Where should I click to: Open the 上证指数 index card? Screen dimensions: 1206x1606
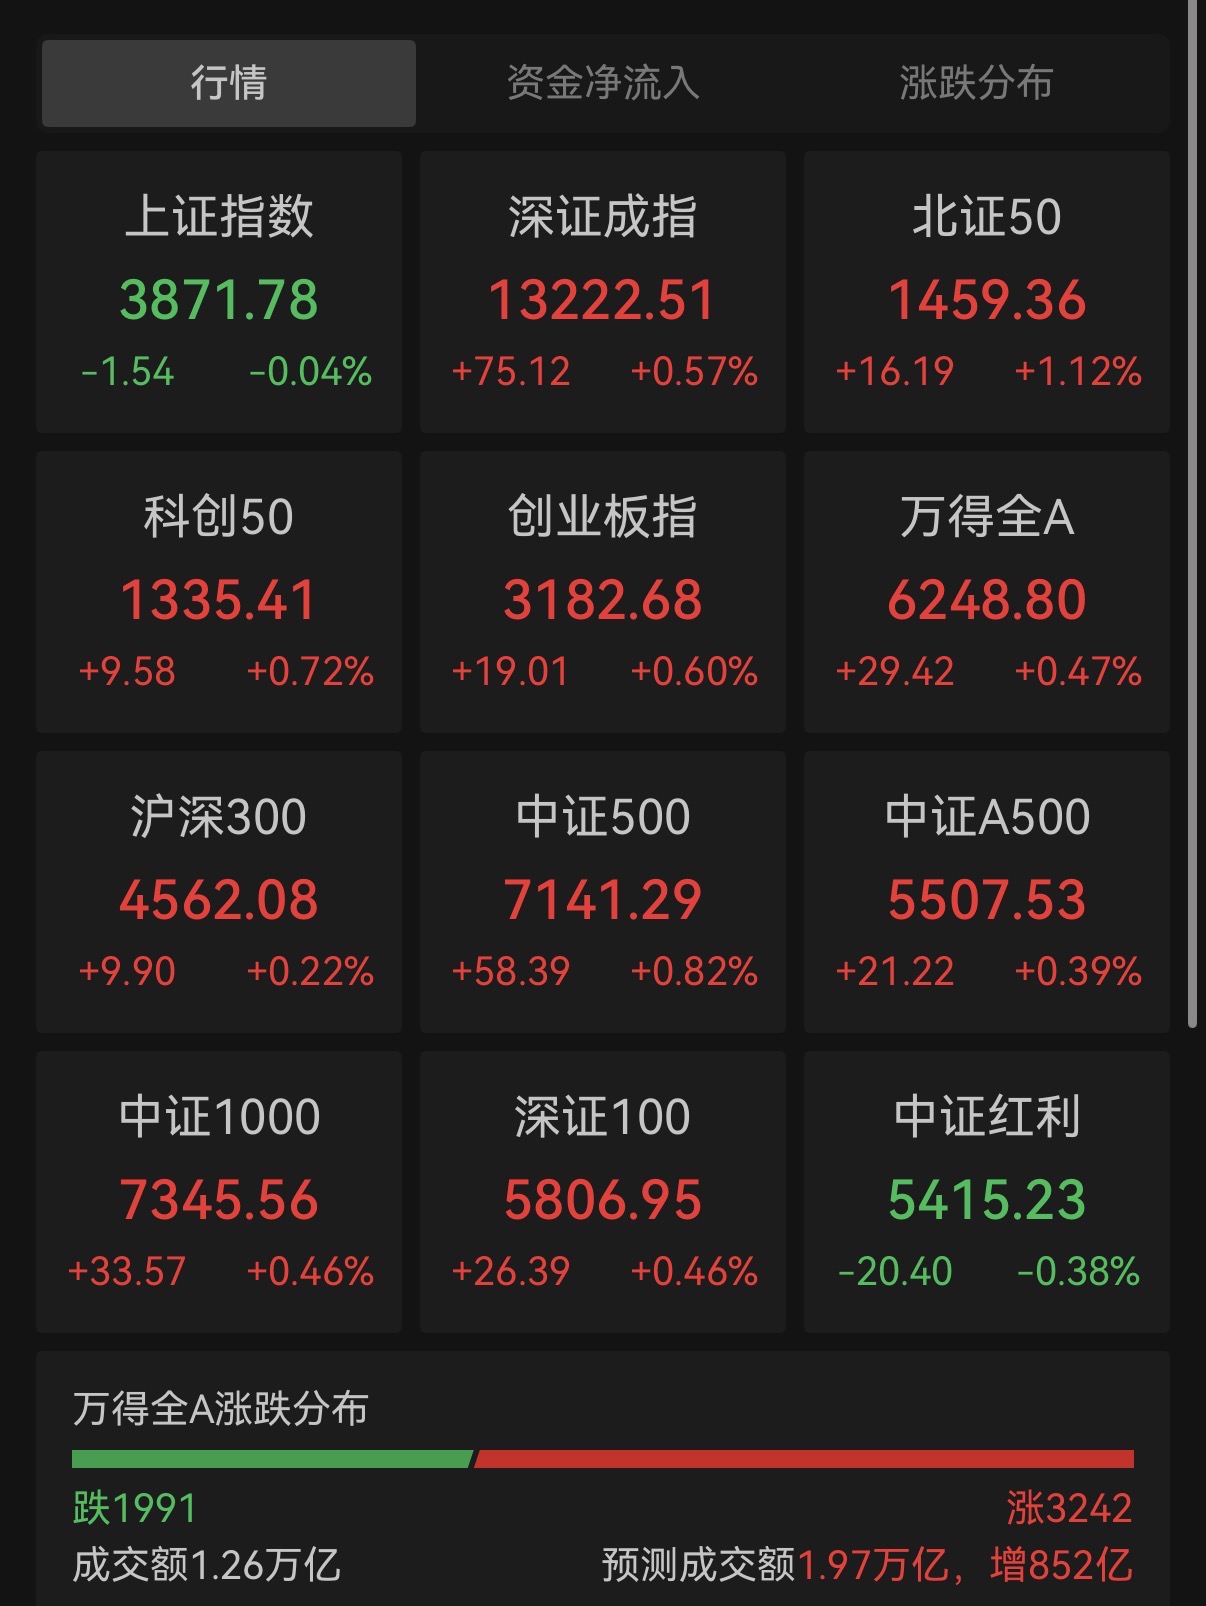pos(219,292)
